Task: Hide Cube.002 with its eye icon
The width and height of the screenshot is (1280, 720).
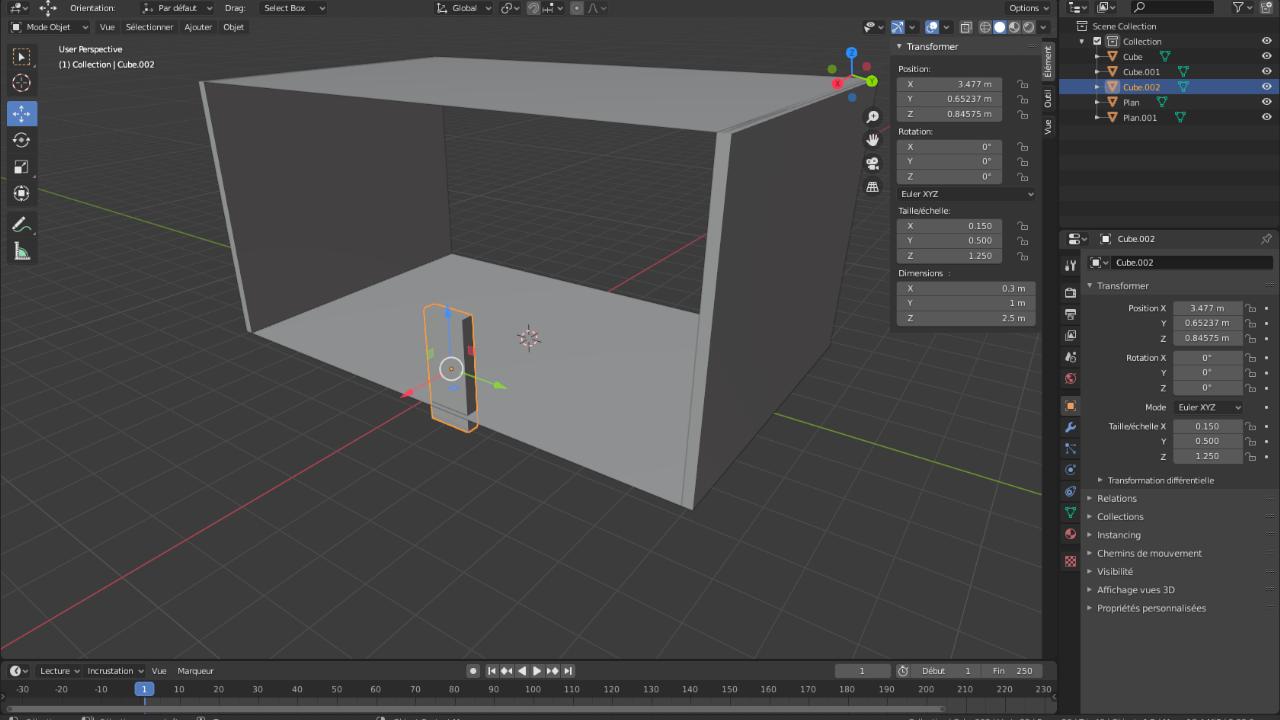Action: tap(1266, 87)
